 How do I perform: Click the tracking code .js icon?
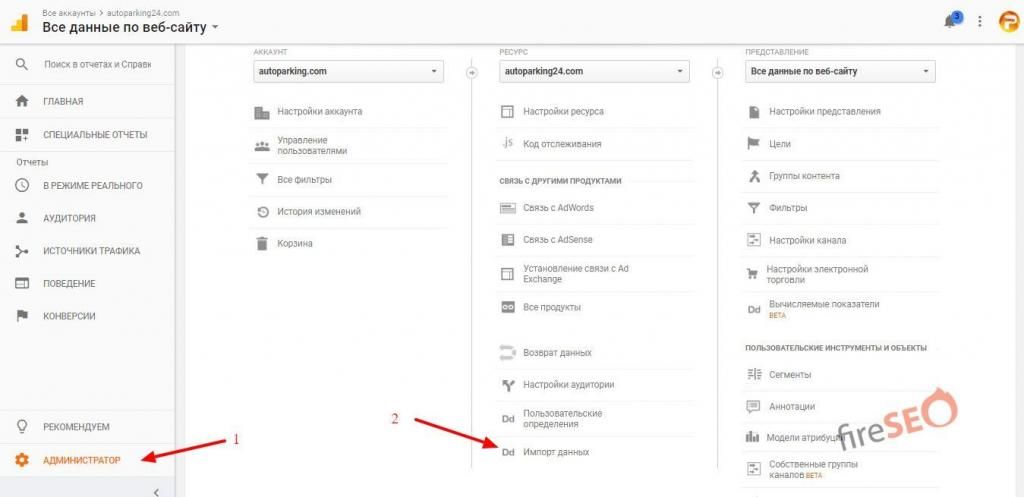507,143
